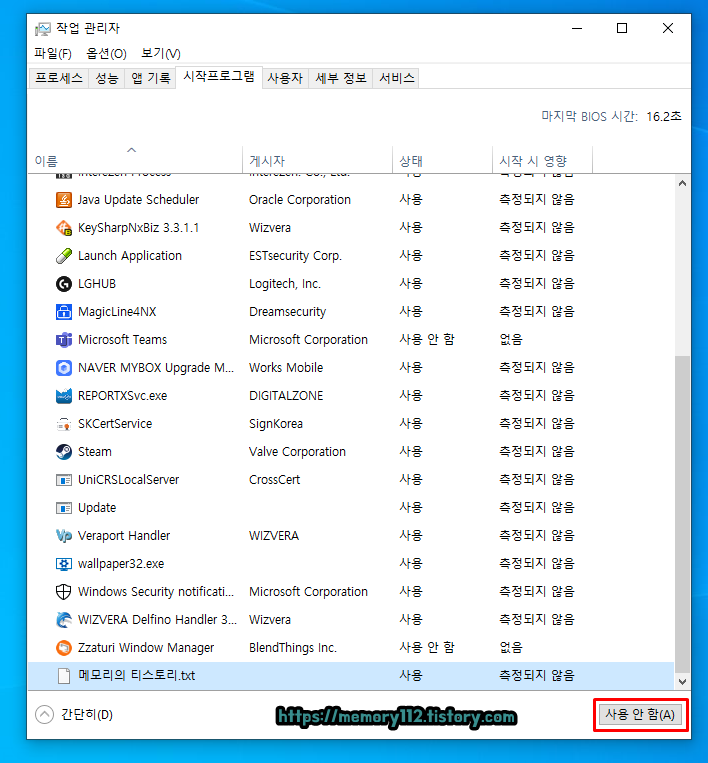Viewport: 708px width, 763px height.
Task: Select the Steam startup entry name
Action: coord(95,452)
